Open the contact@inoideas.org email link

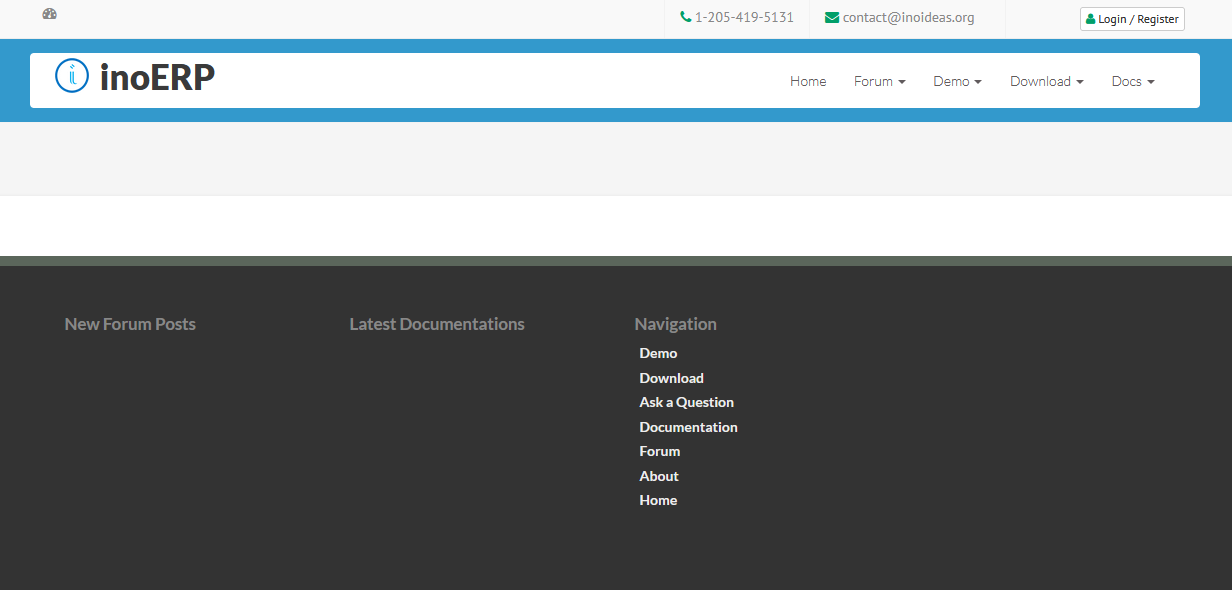pyautogui.click(x=908, y=17)
